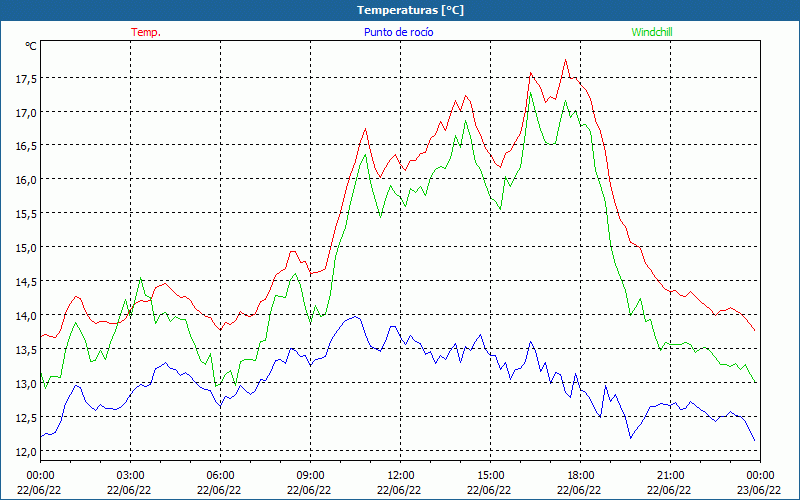The image size is (800, 500).
Task: Click the 03:00 time axis label
Action: click(x=130, y=476)
